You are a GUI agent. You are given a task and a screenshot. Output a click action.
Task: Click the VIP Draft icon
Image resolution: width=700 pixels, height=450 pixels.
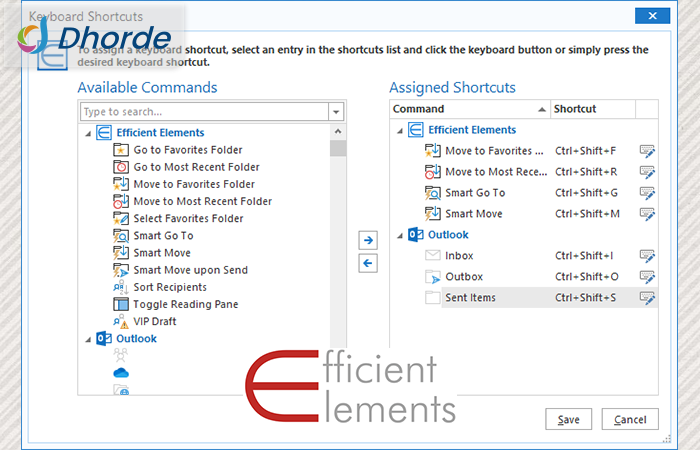point(121,321)
